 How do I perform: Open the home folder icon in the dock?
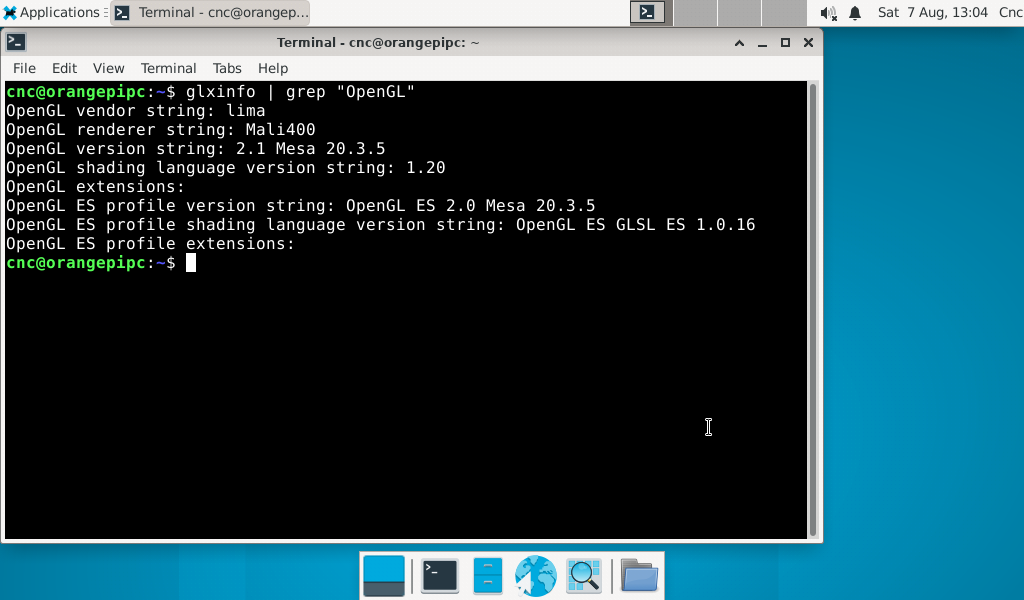(x=639, y=576)
